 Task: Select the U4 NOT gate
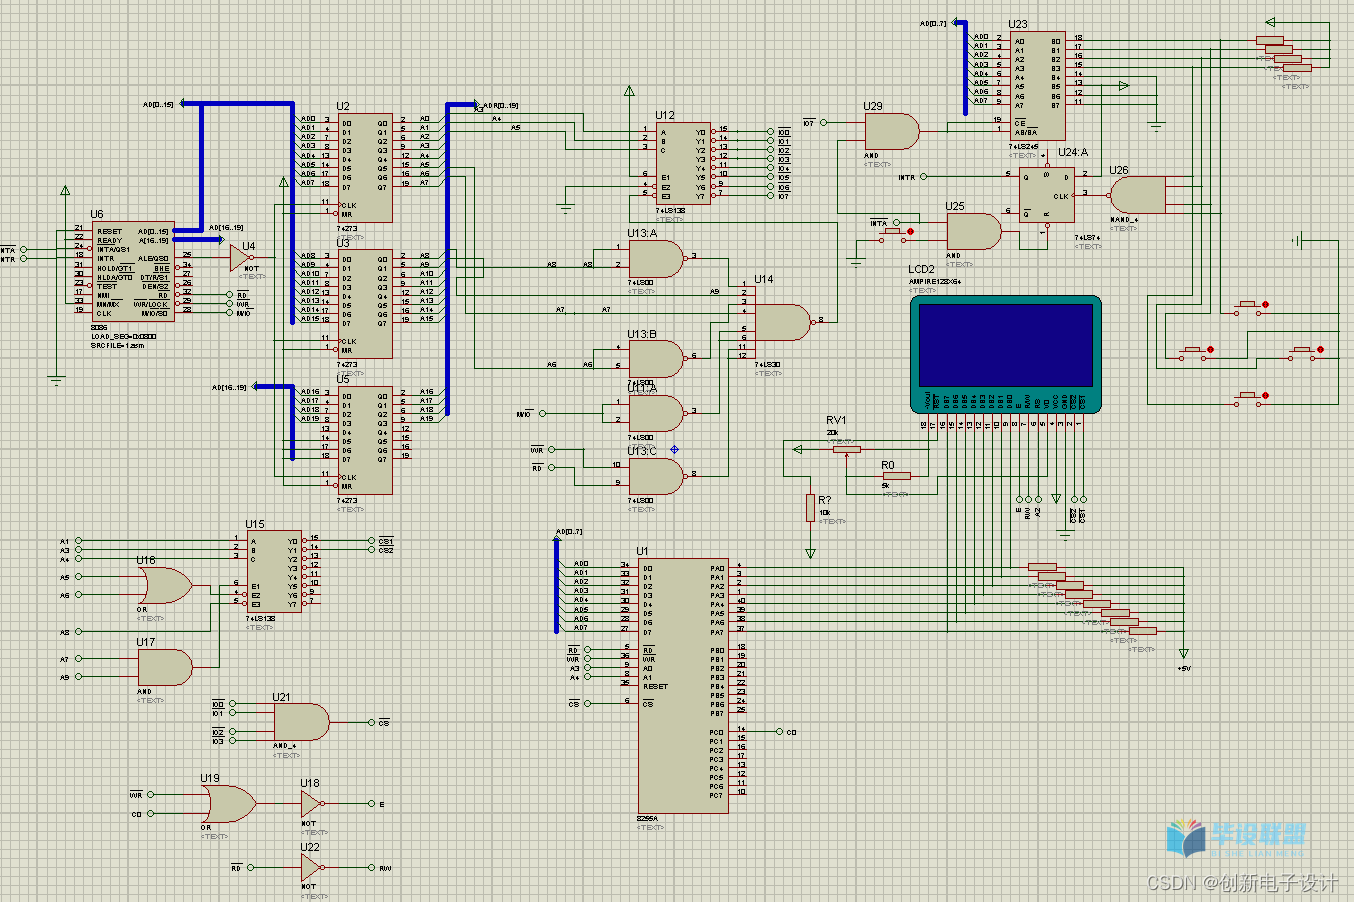(241, 258)
